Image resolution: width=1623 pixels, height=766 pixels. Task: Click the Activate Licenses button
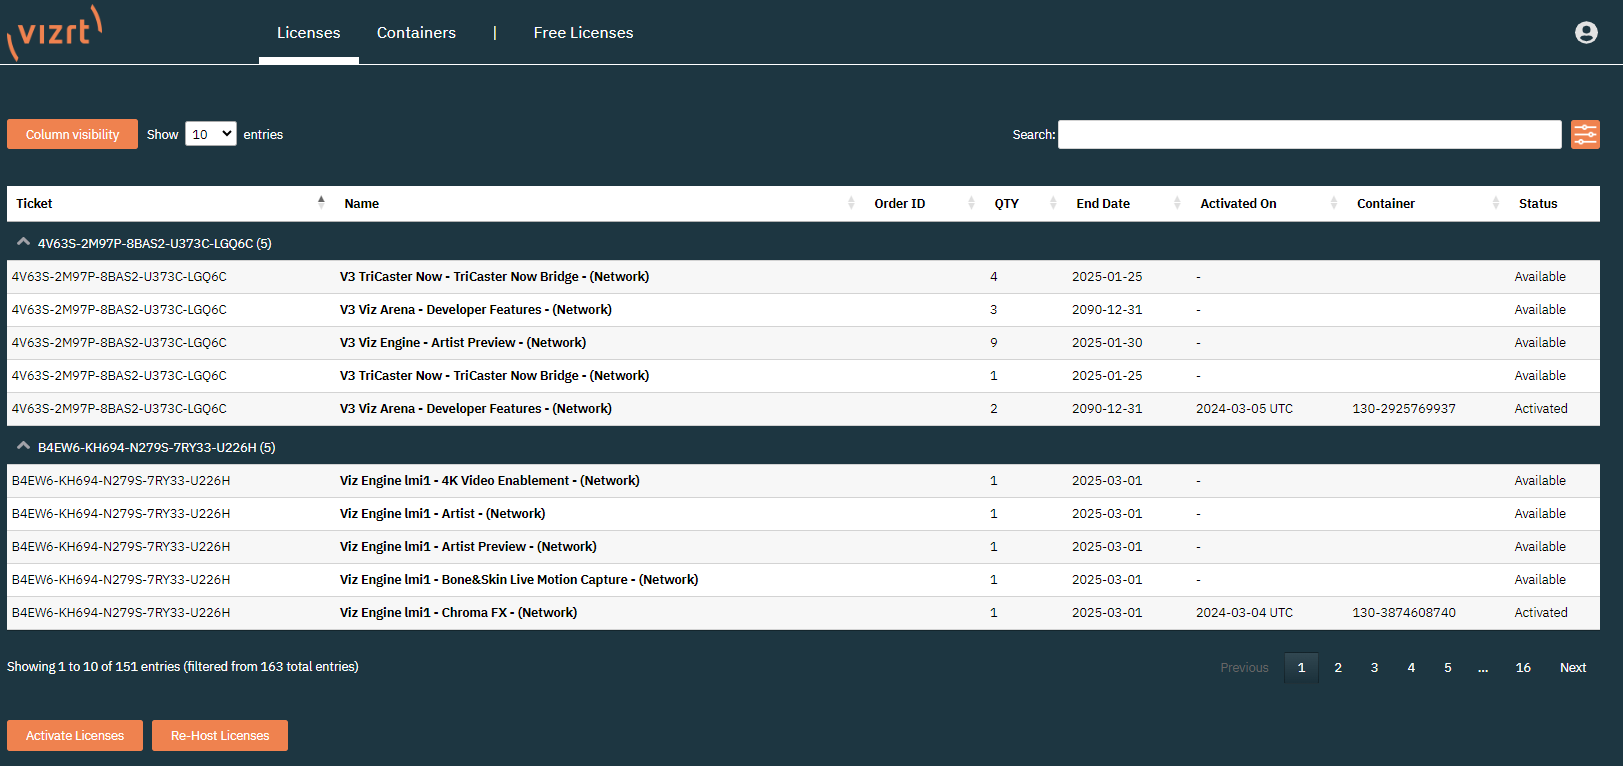point(75,735)
